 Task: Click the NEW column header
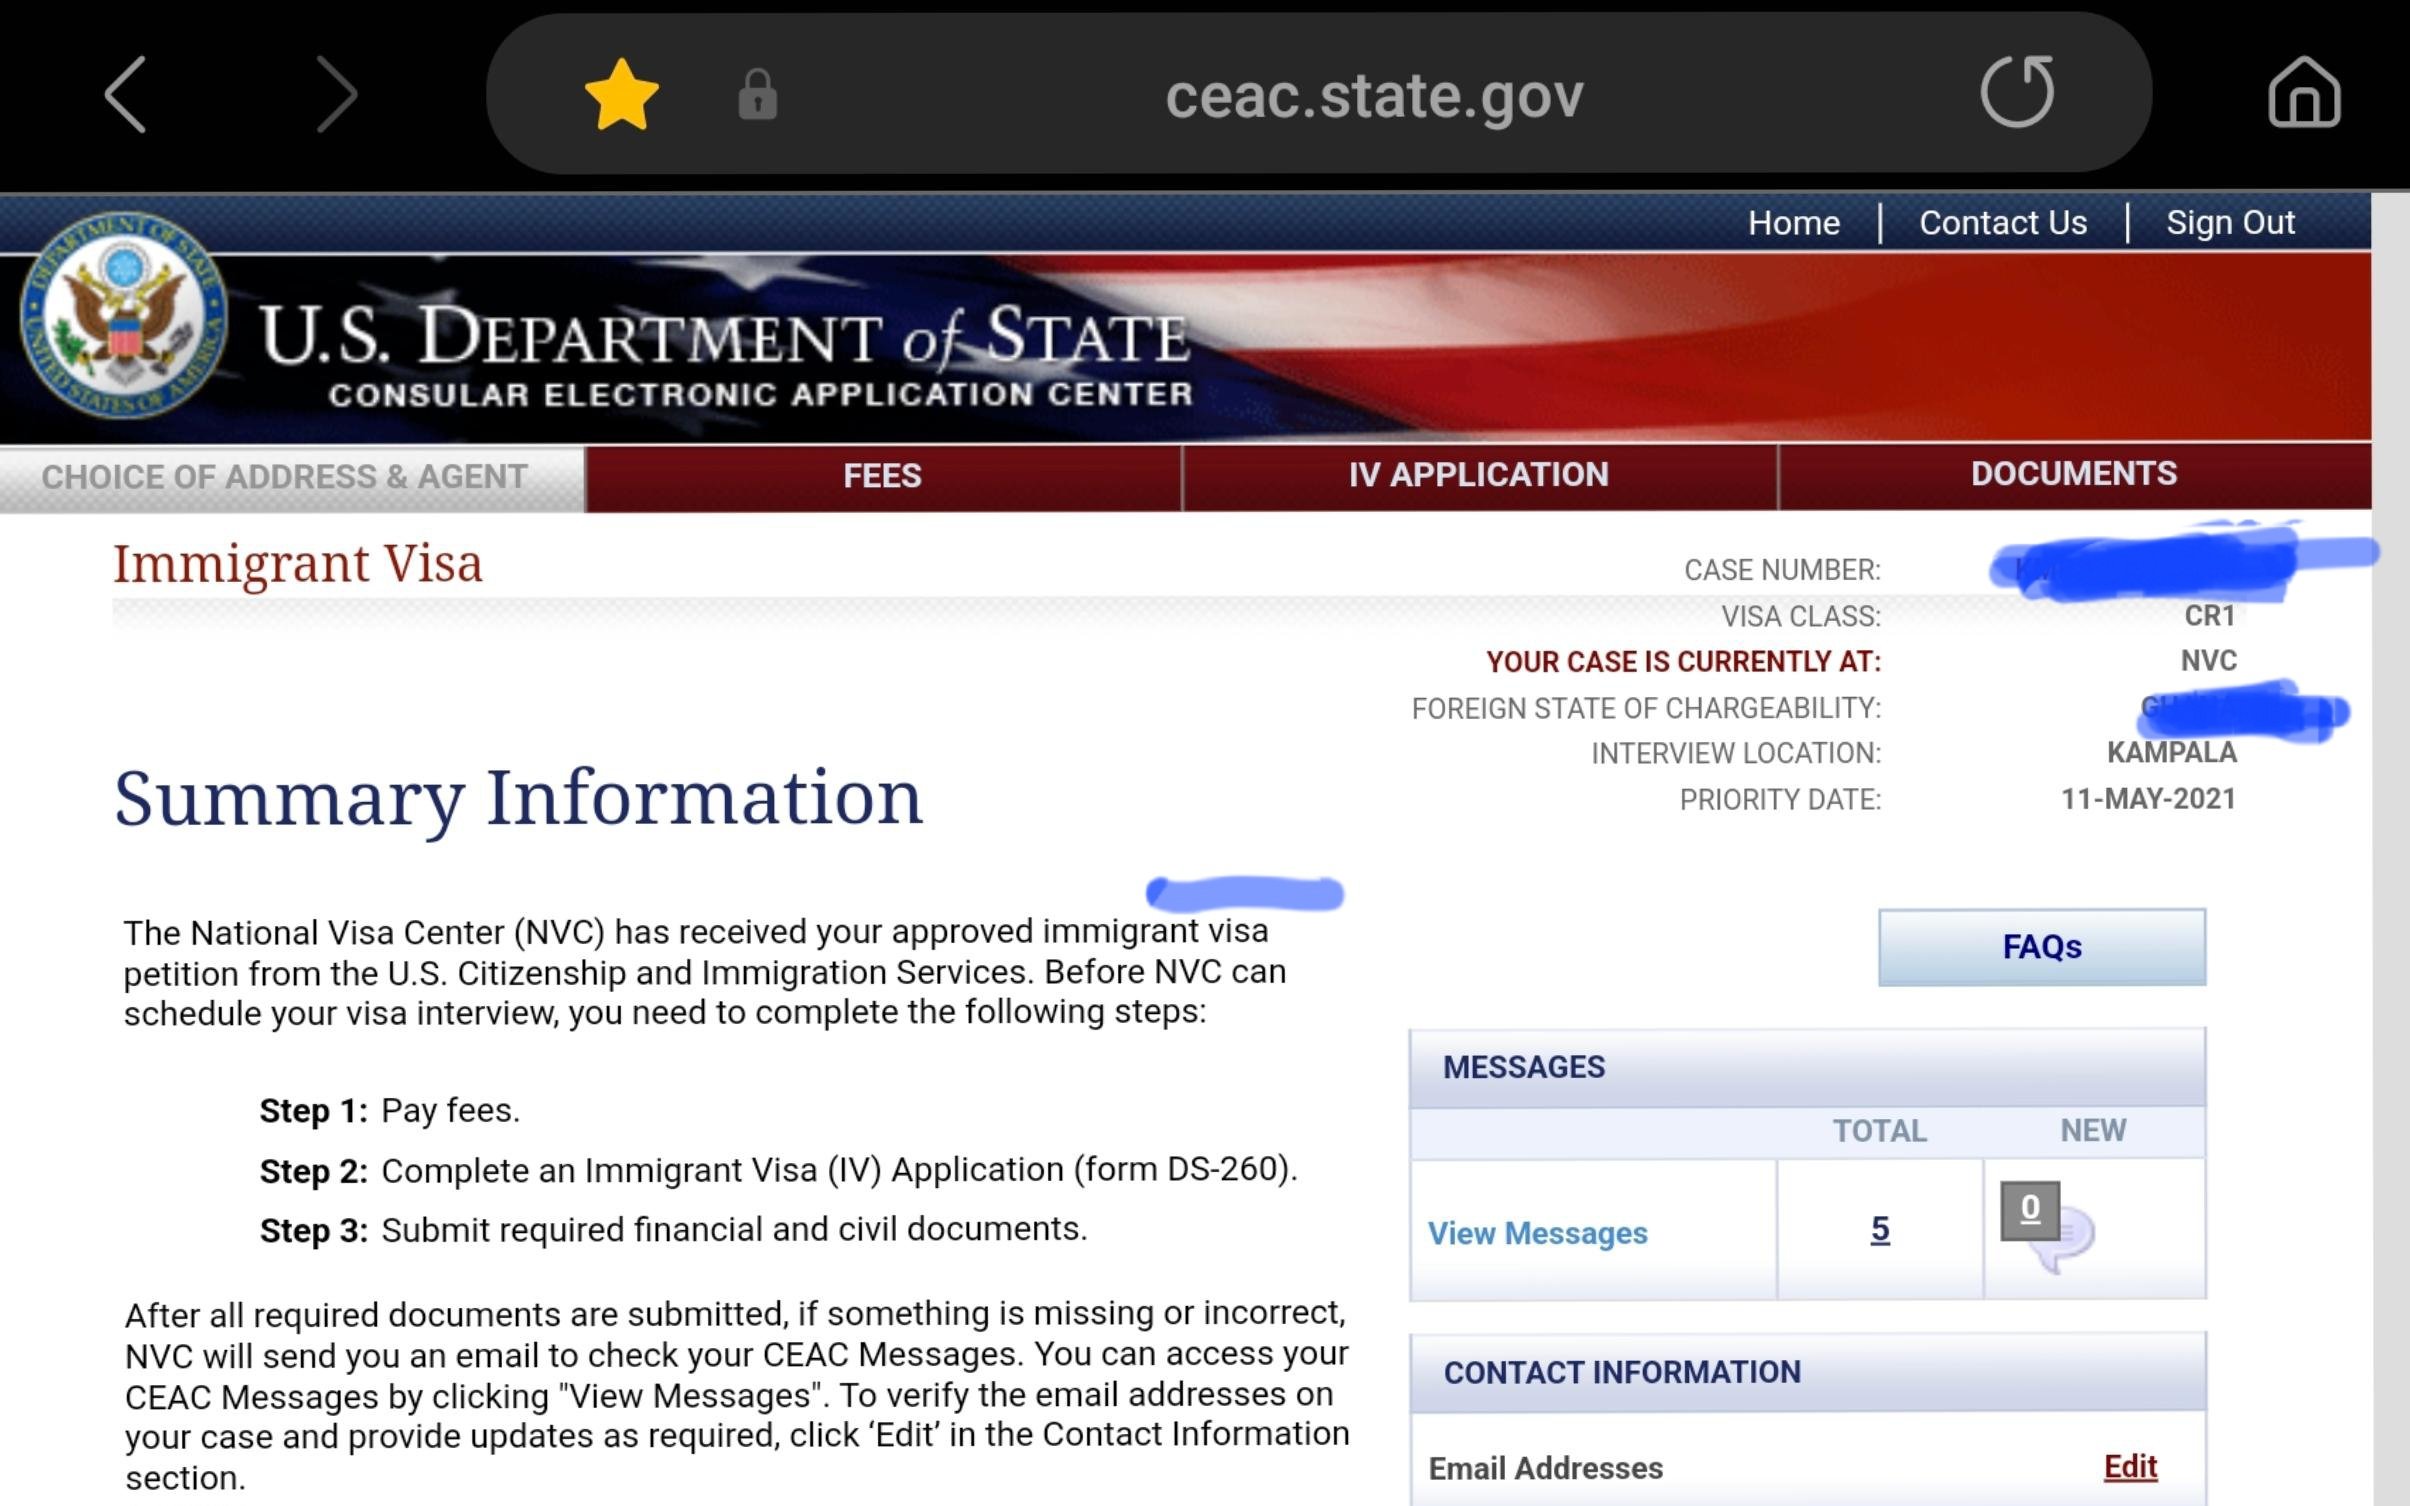(2093, 1130)
